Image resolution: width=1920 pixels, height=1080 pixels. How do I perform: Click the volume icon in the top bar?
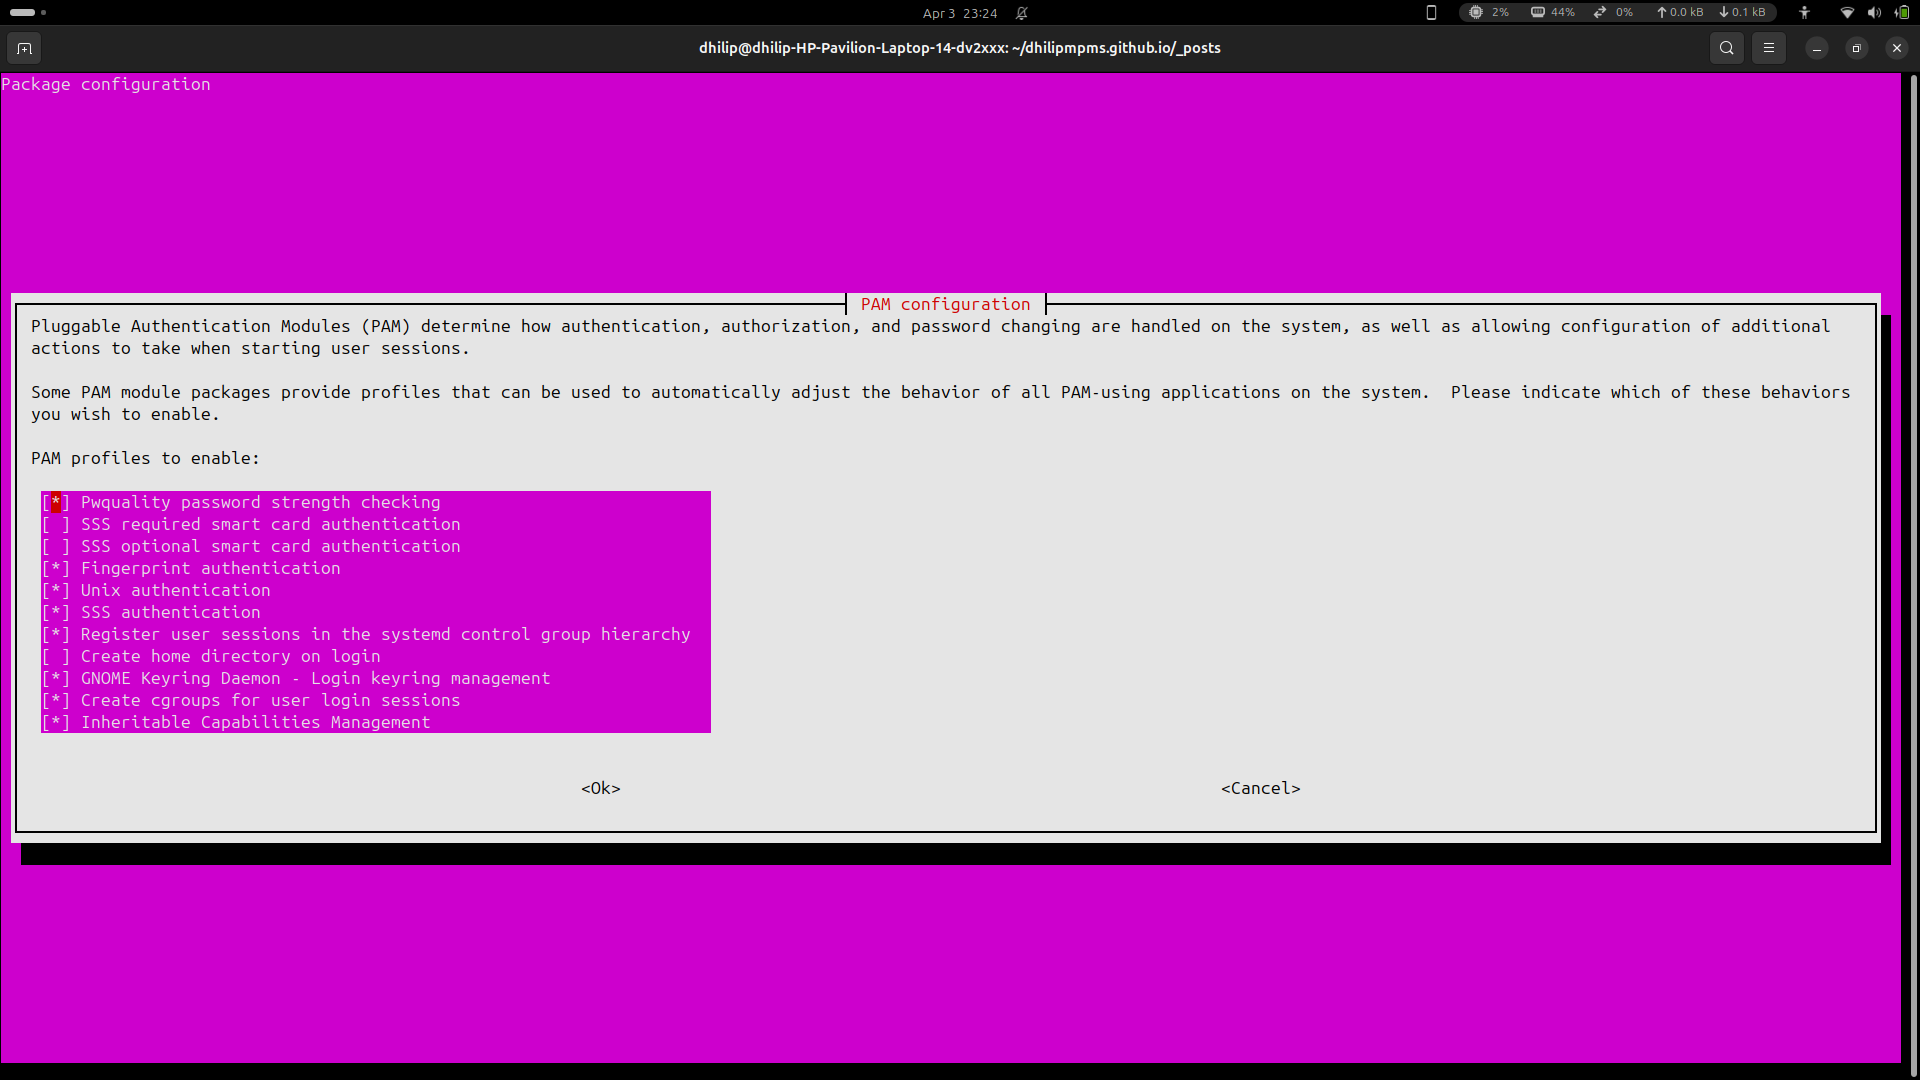pyautogui.click(x=1872, y=13)
